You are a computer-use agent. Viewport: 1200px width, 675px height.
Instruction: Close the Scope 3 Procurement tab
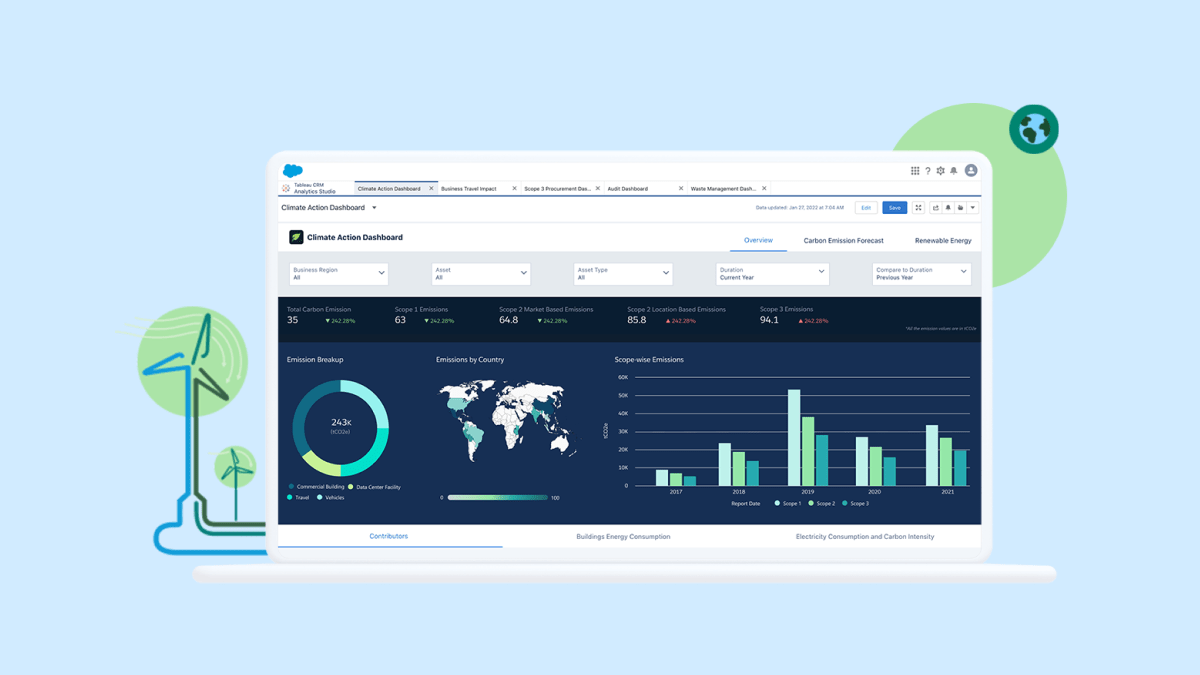click(x=598, y=188)
